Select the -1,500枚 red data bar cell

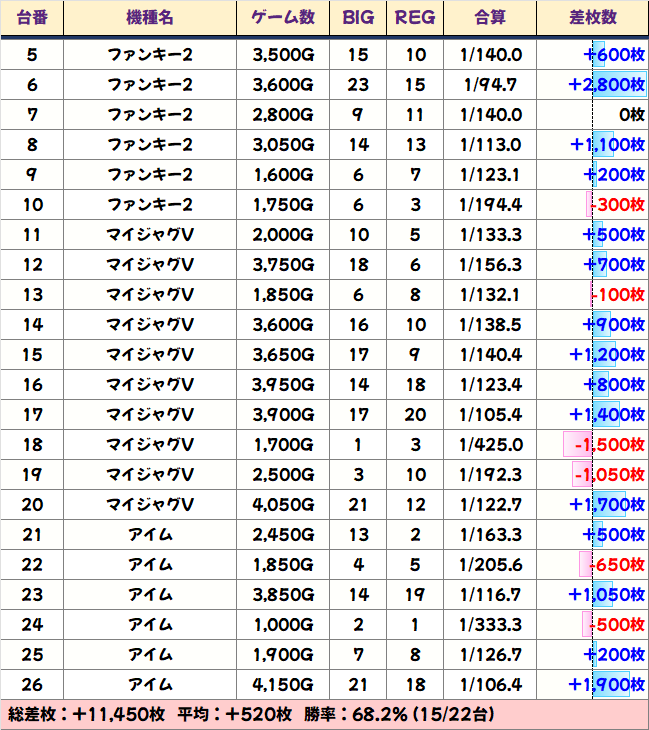(609, 445)
